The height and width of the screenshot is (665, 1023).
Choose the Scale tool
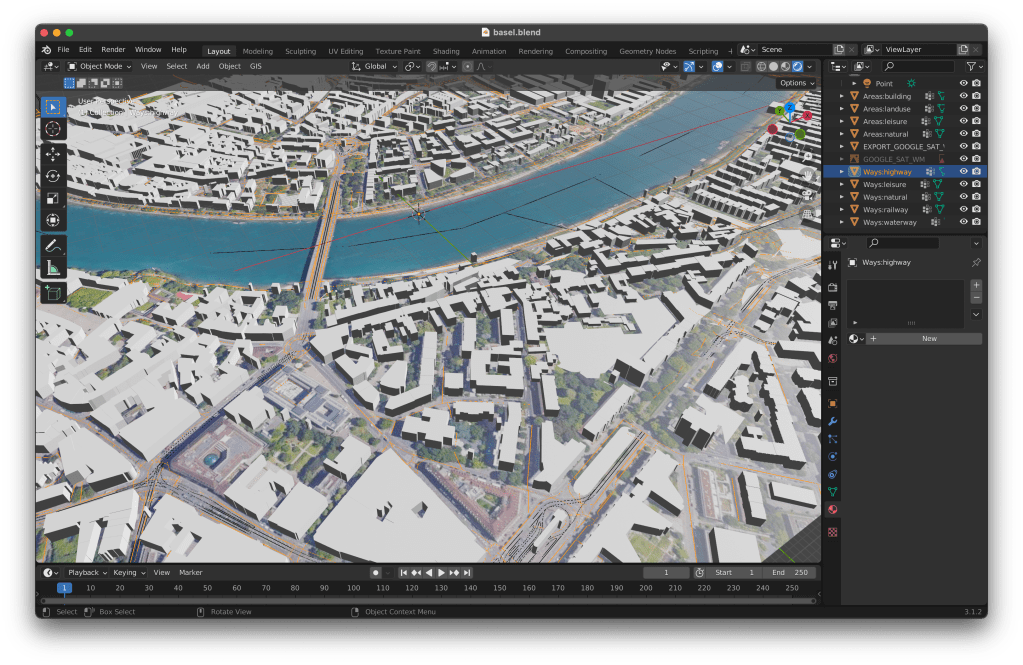pos(53,198)
